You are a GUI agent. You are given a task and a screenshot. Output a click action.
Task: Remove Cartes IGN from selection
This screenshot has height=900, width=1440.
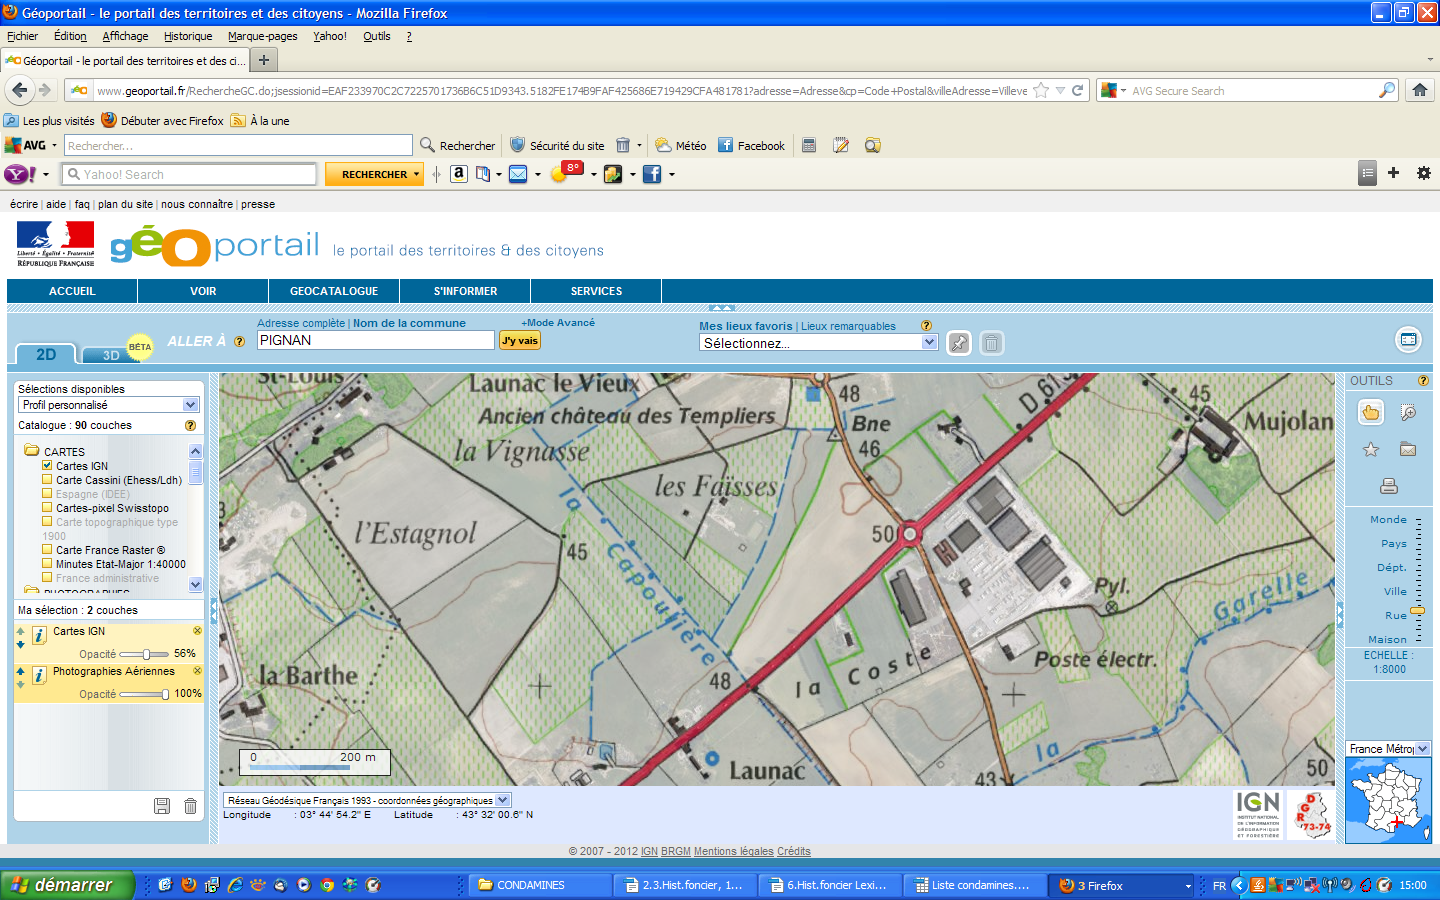click(x=197, y=631)
